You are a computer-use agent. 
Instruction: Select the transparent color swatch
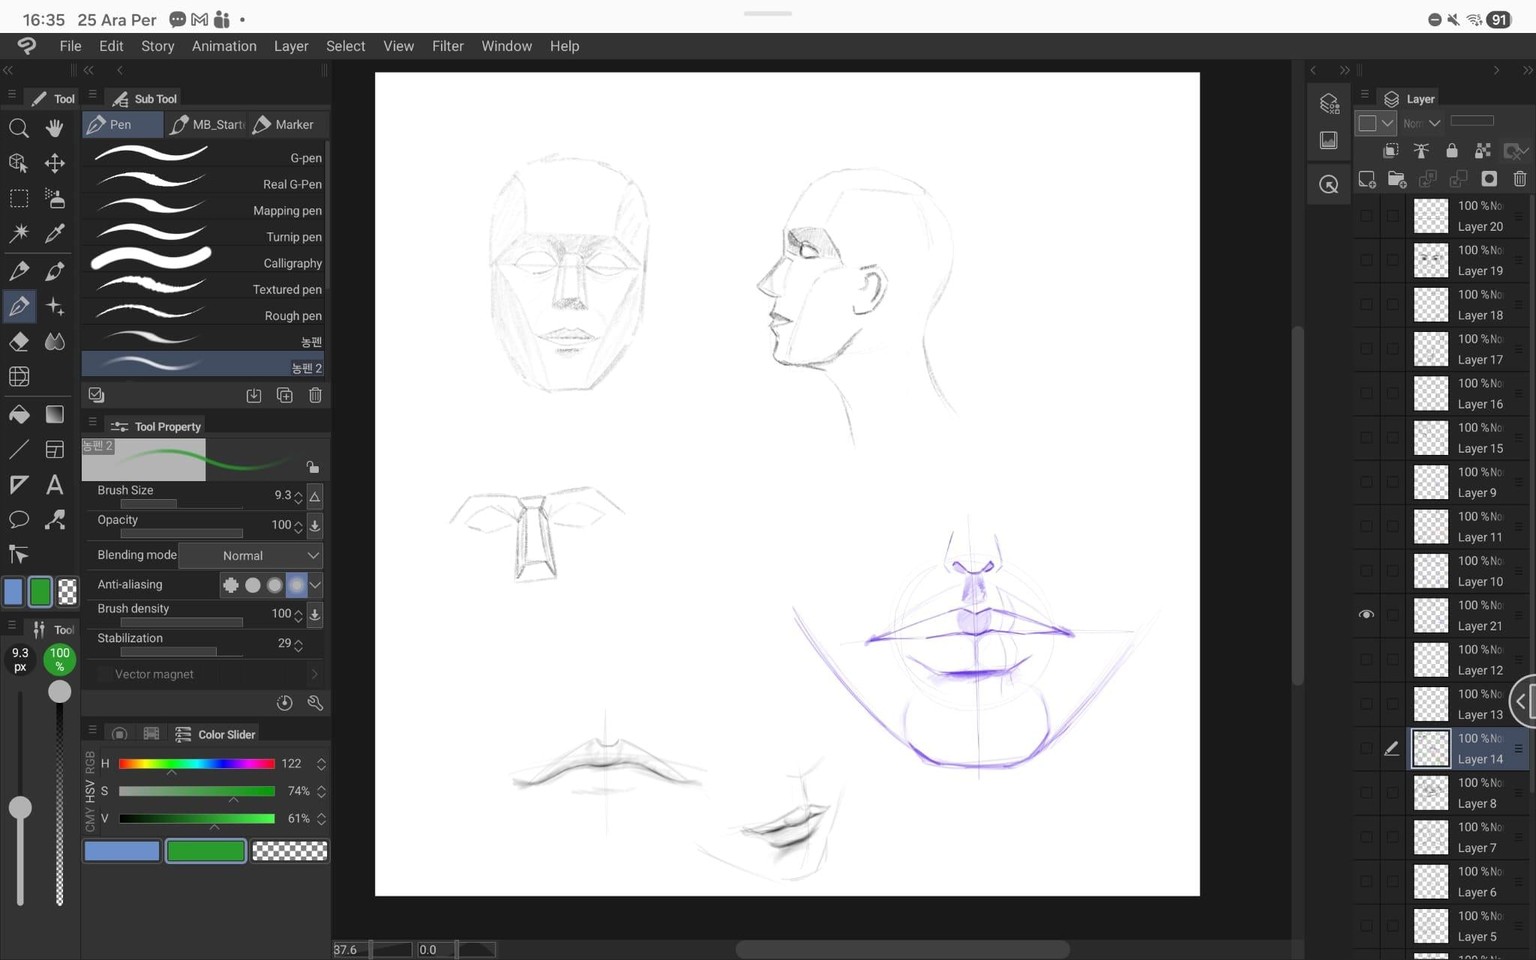click(290, 851)
